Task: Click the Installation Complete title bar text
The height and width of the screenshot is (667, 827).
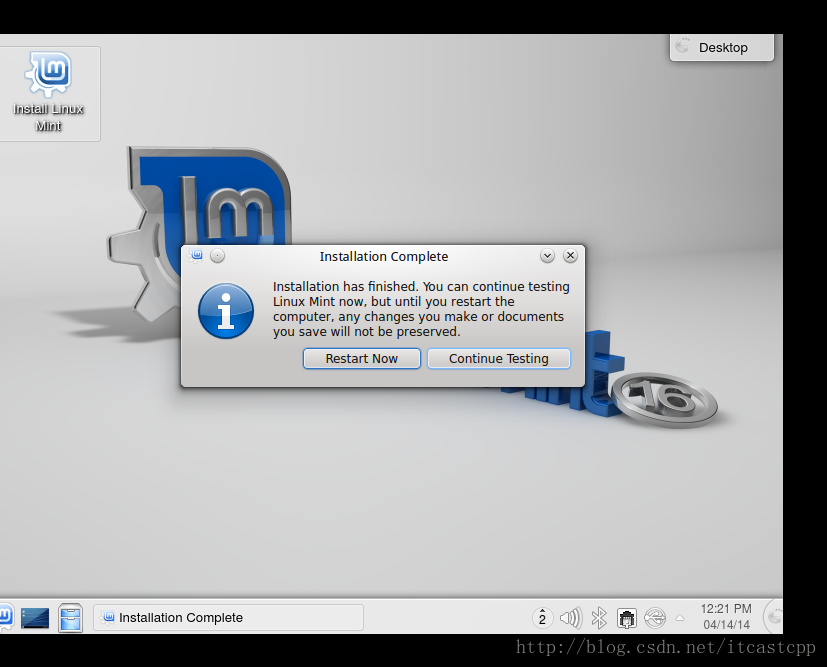Action: 383,256
